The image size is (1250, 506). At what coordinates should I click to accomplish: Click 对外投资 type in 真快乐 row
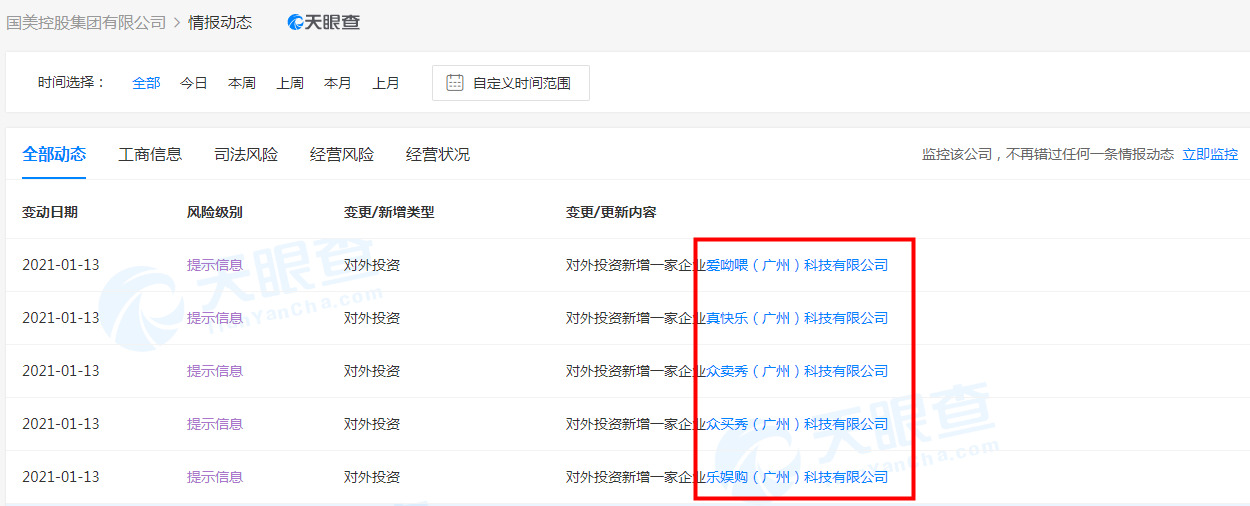pyautogui.click(x=372, y=318)
